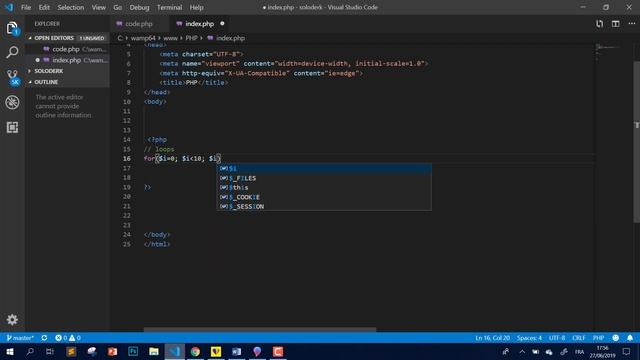This screenshot has height=360, width=640.
Task: Open the editor More Actions ellipsis
Action: [631, 24]
